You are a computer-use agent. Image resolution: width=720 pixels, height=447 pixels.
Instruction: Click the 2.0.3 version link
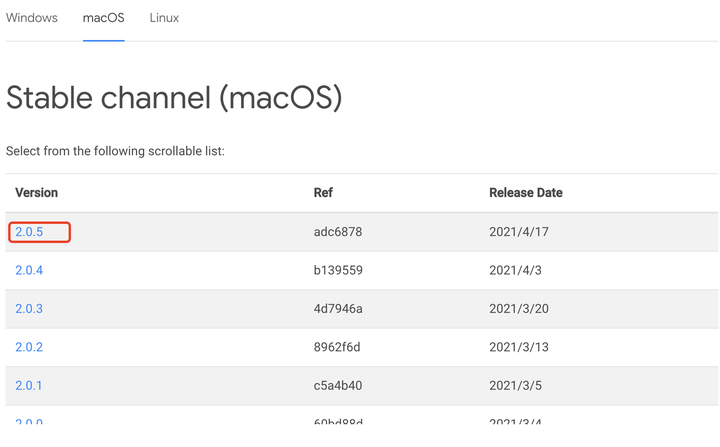[29, 309]
